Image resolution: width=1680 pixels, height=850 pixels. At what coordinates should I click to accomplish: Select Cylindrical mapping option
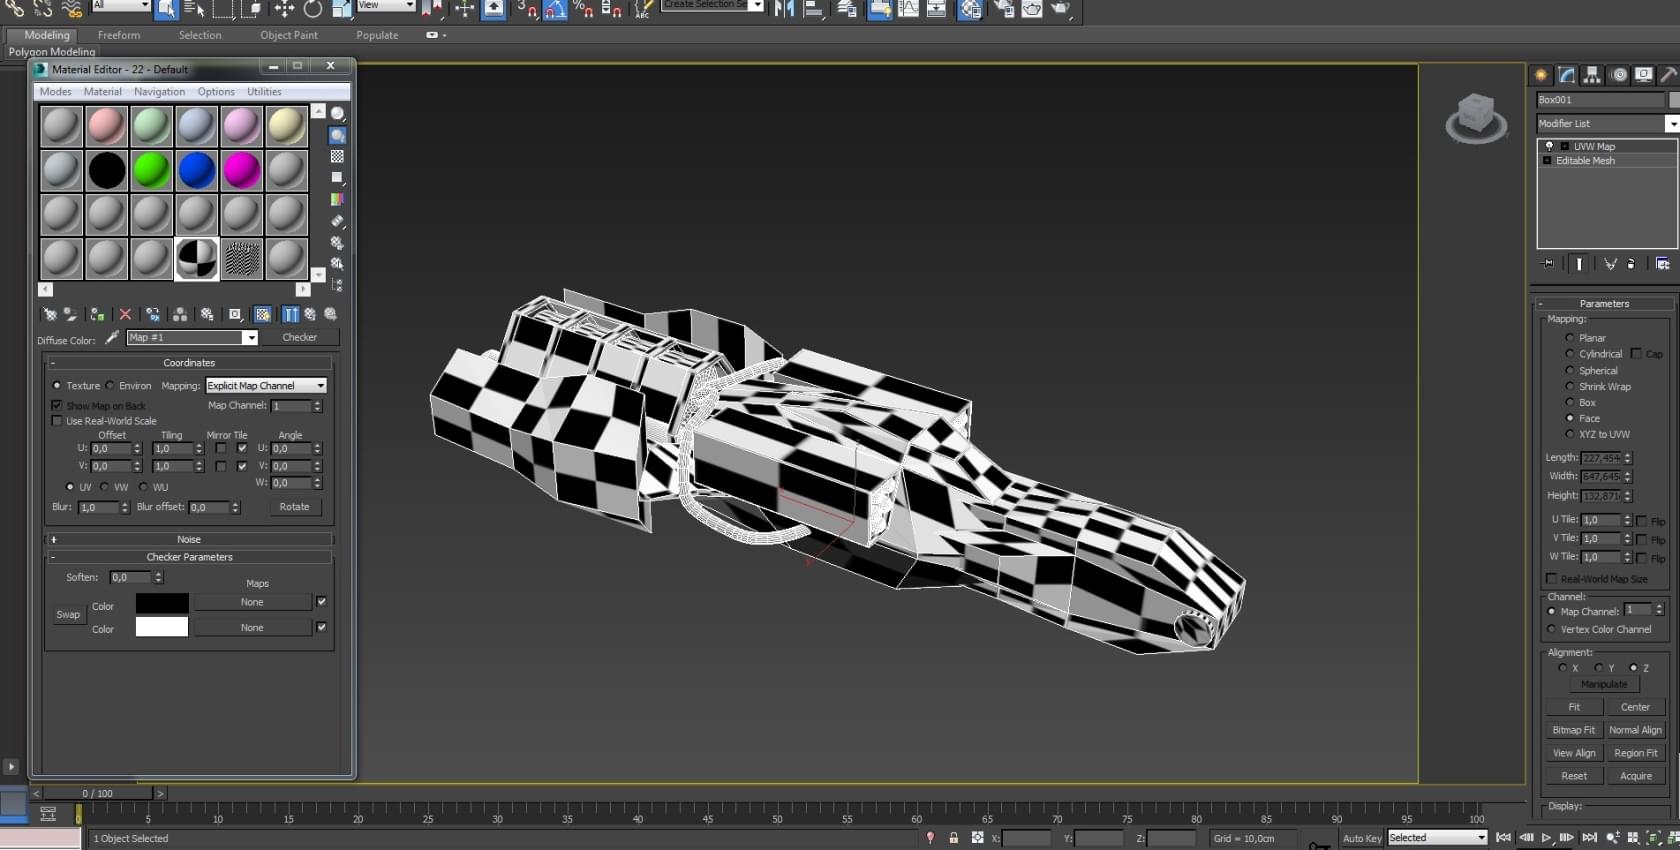click(1569, 354)
